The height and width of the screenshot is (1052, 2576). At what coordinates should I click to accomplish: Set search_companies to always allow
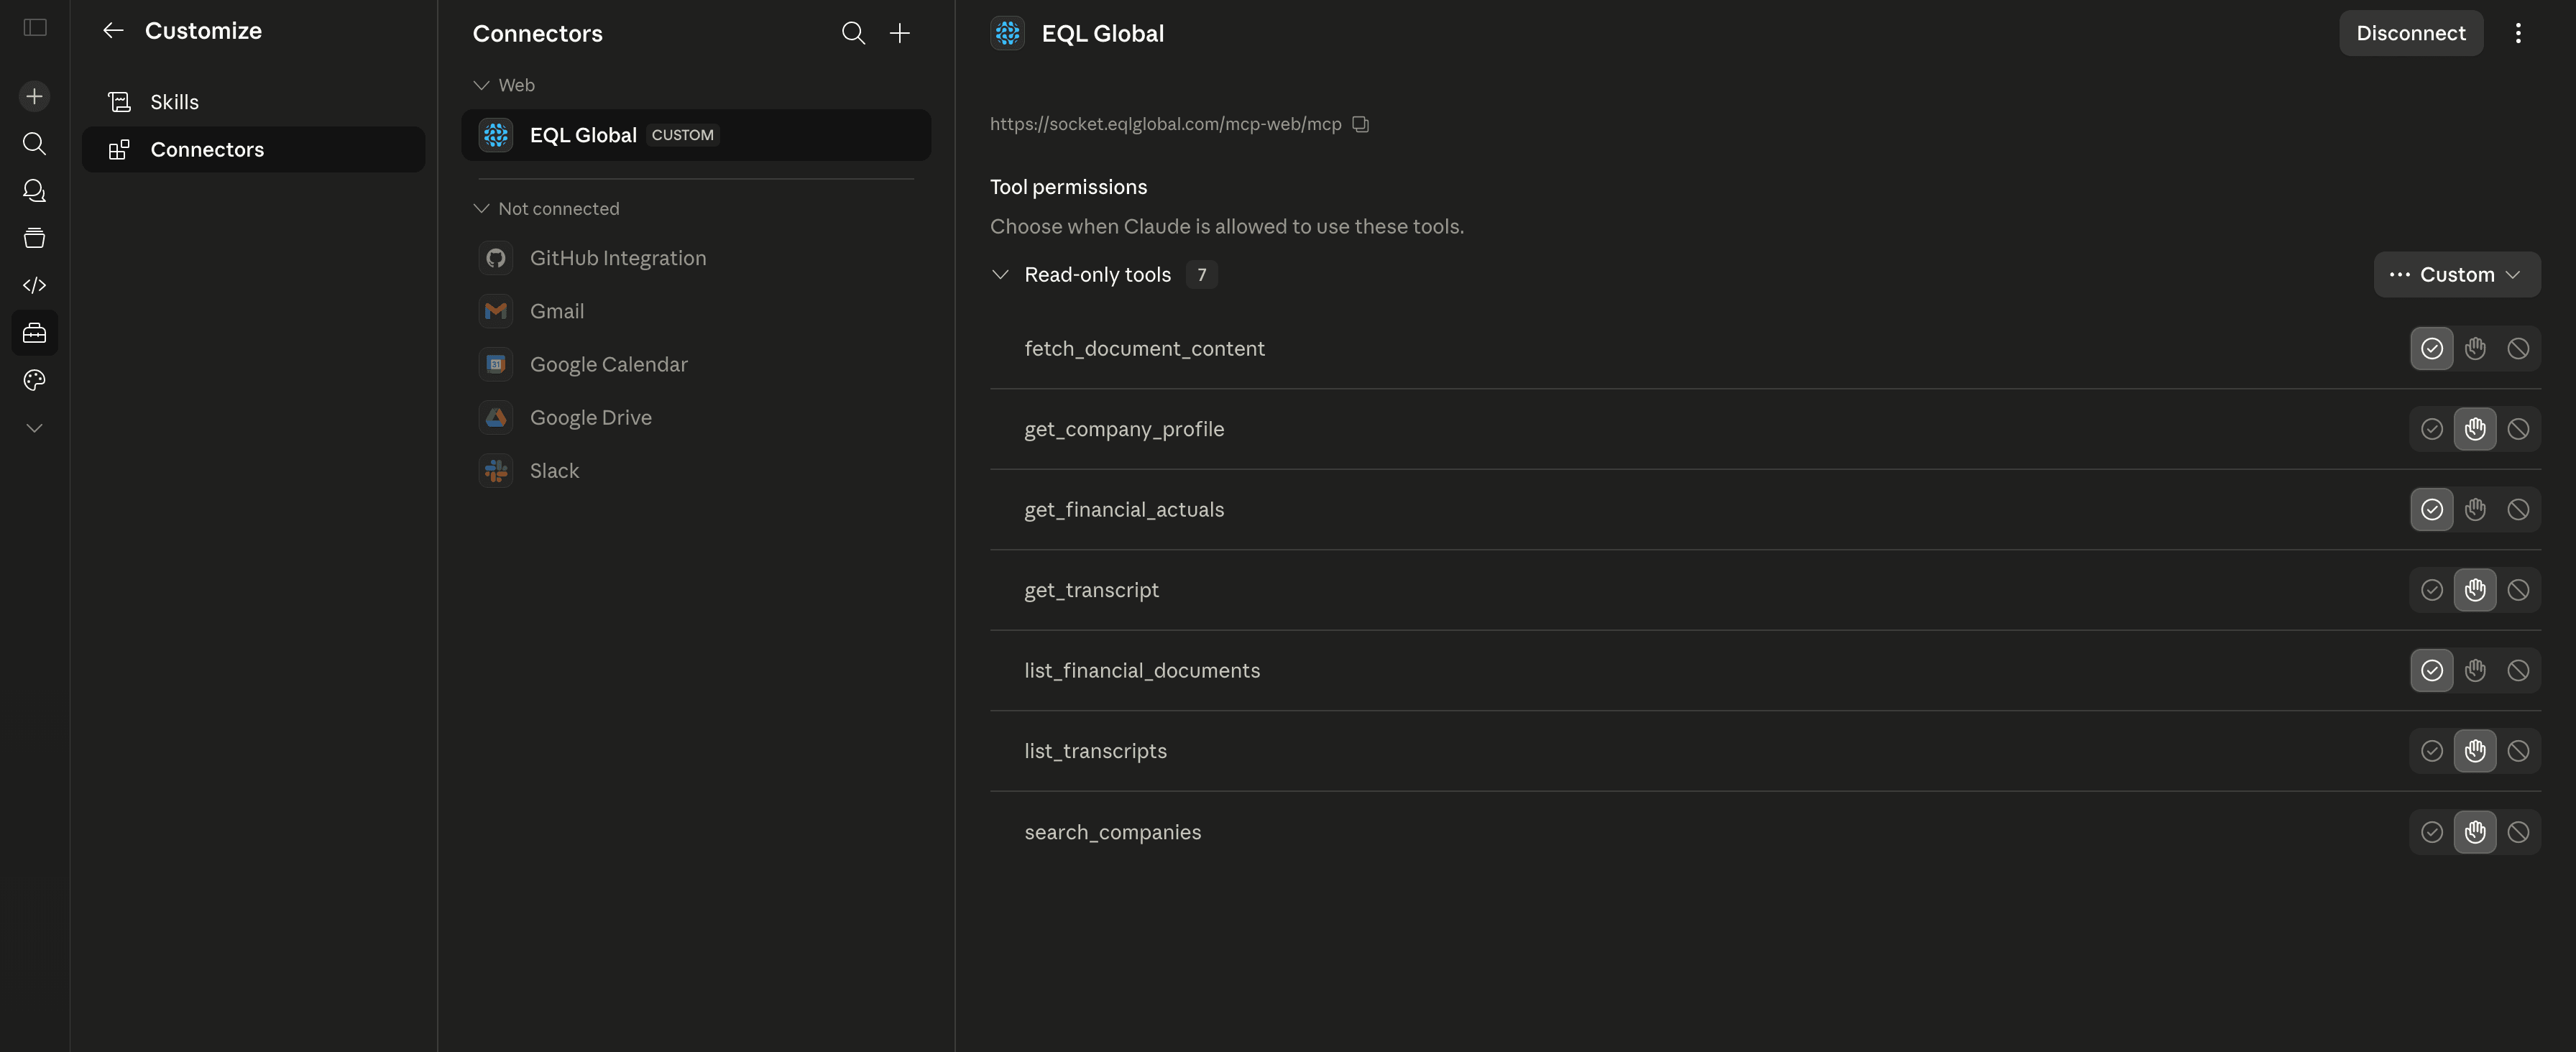coord(2432,832)
